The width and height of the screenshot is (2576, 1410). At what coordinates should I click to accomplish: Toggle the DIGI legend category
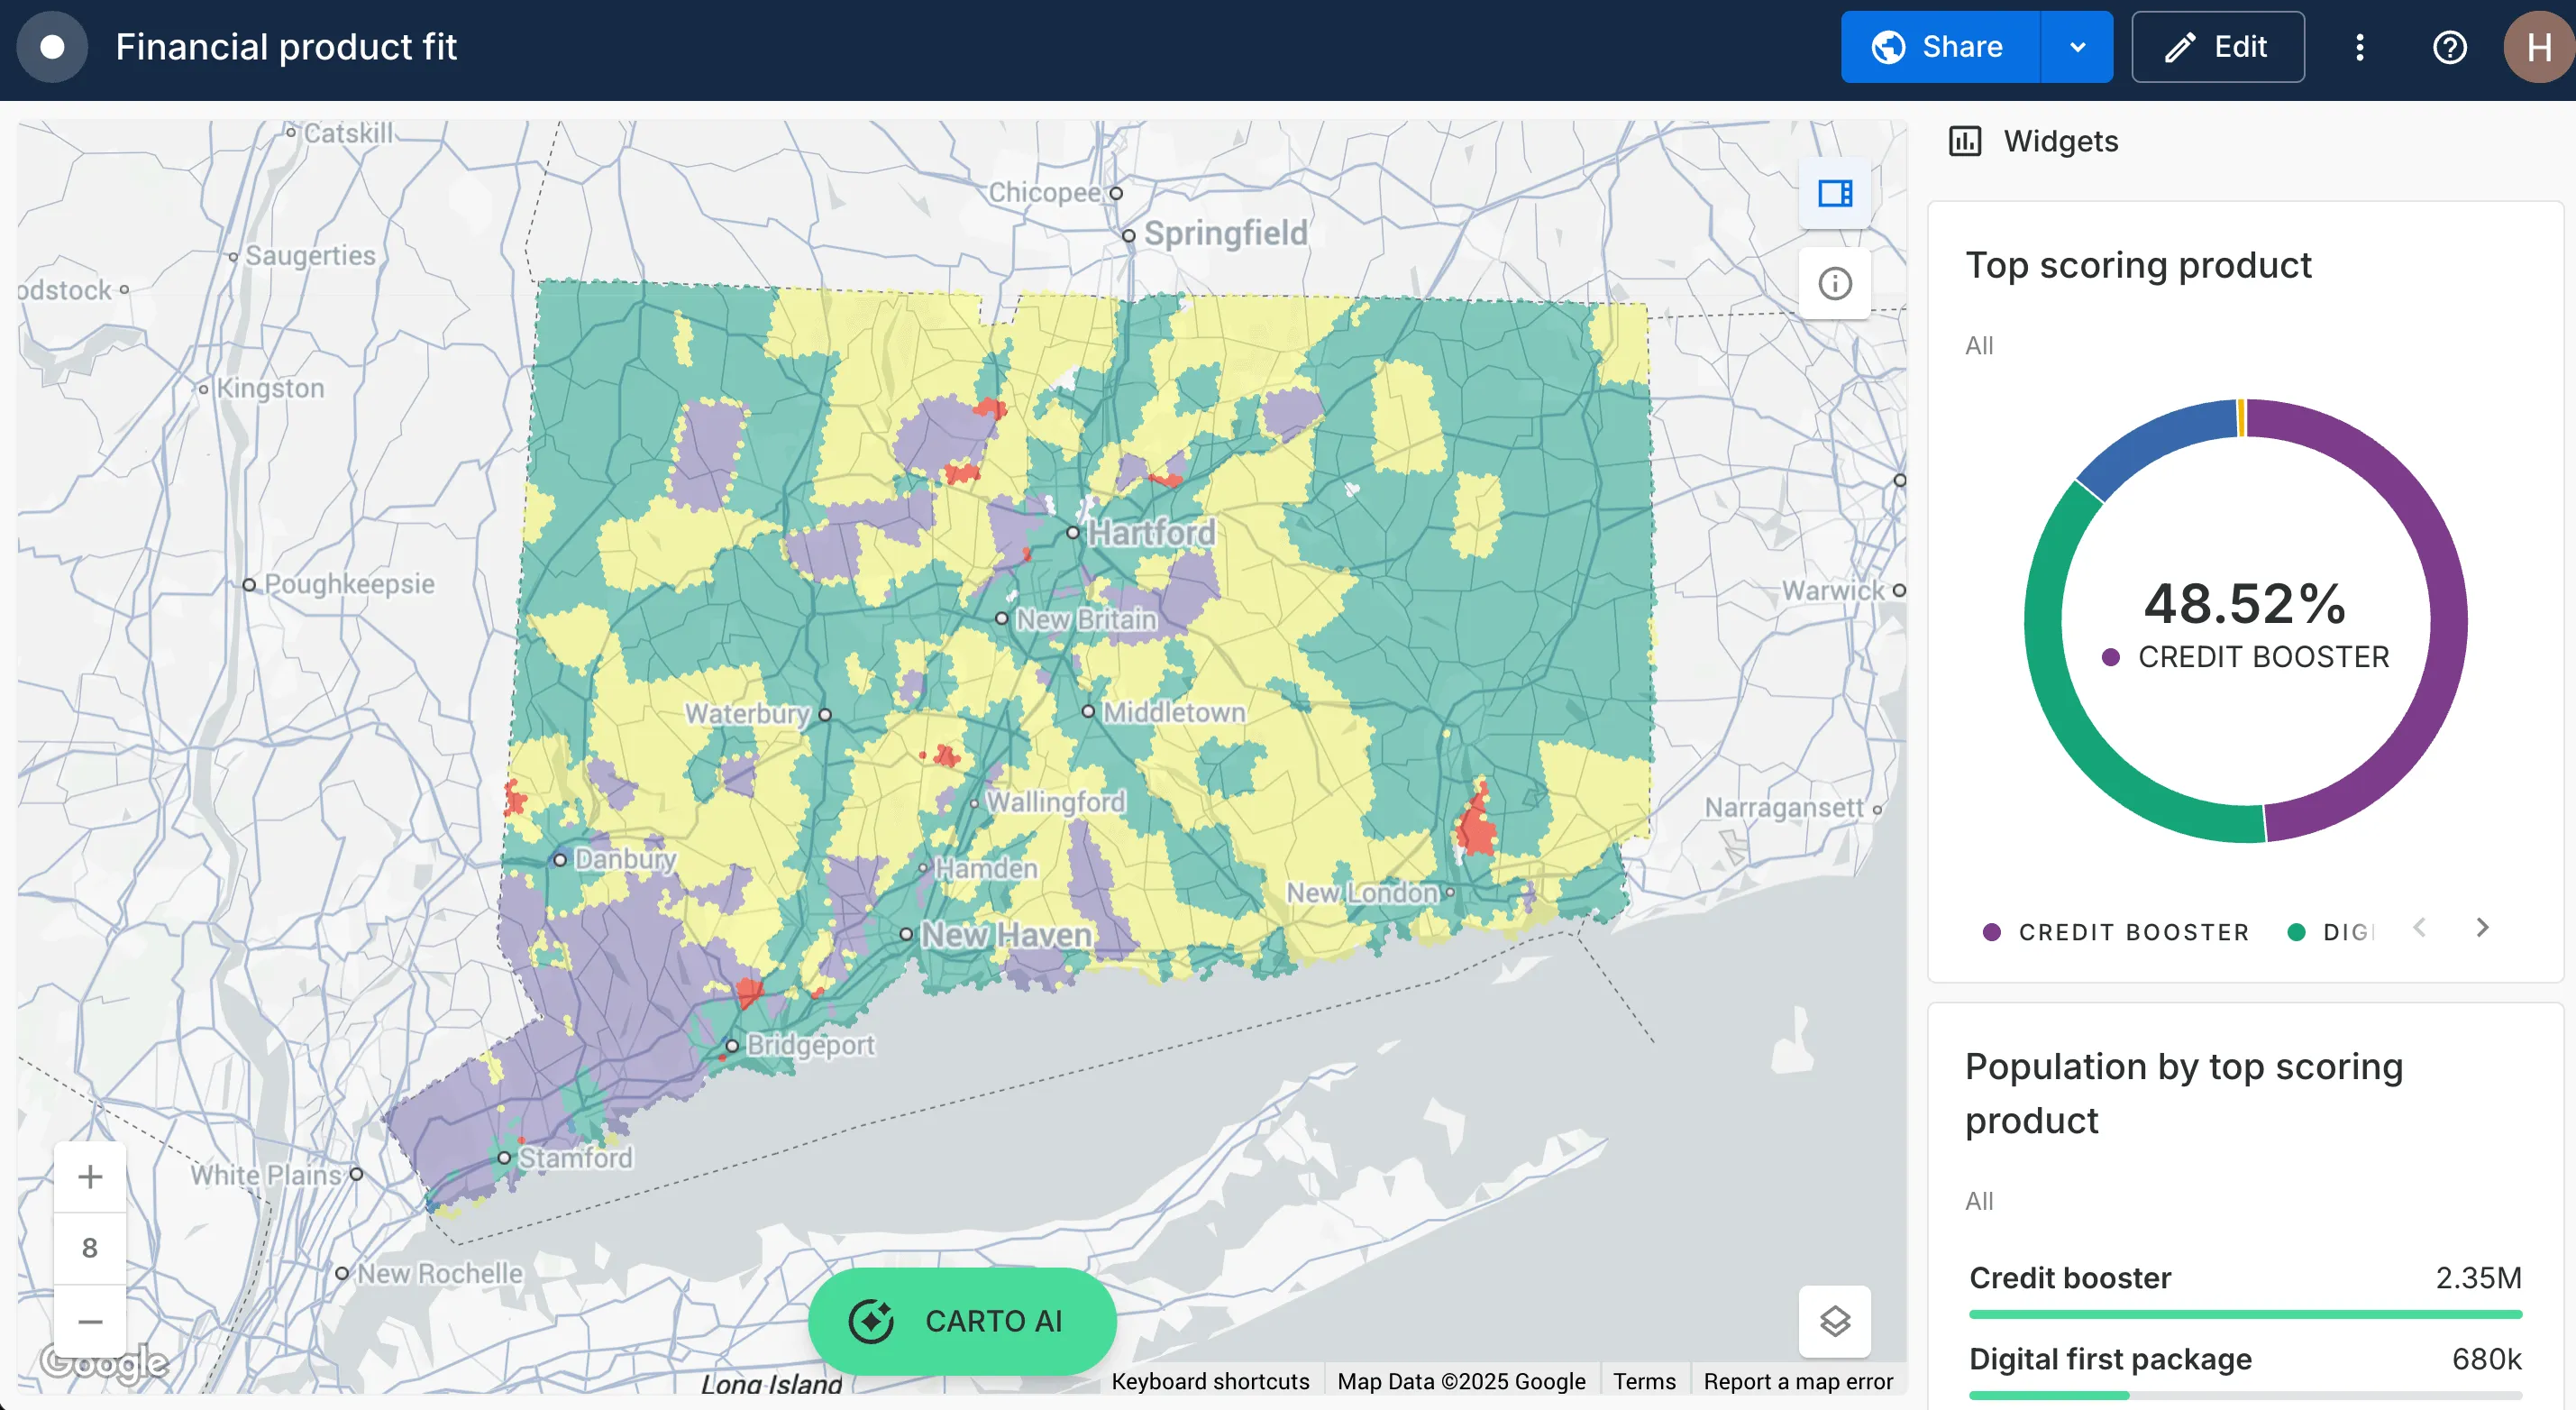pos(2330,932)
